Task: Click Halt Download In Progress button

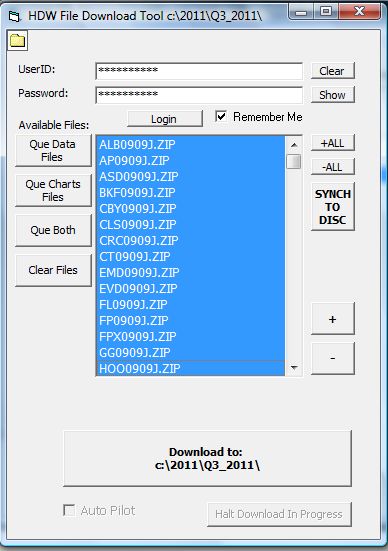Action: coord(279,514)
